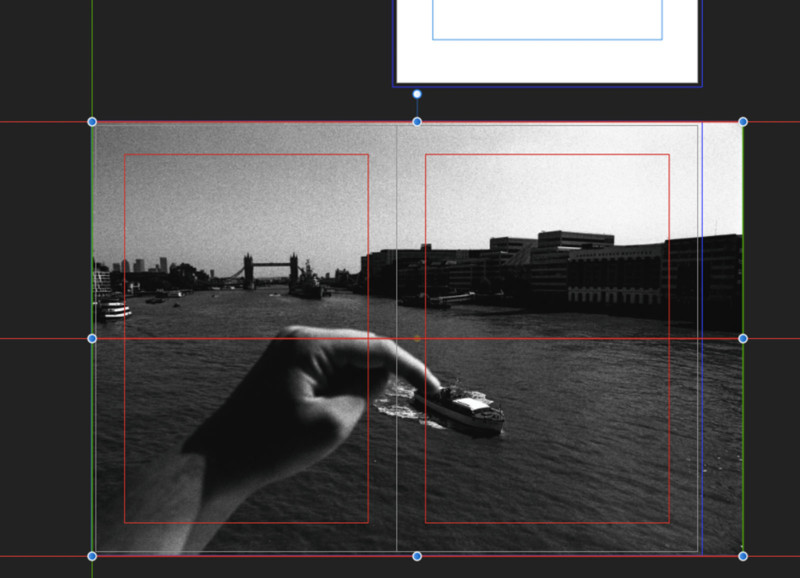
Task: Select the left-middle resize handle
Action: point(92,339)
